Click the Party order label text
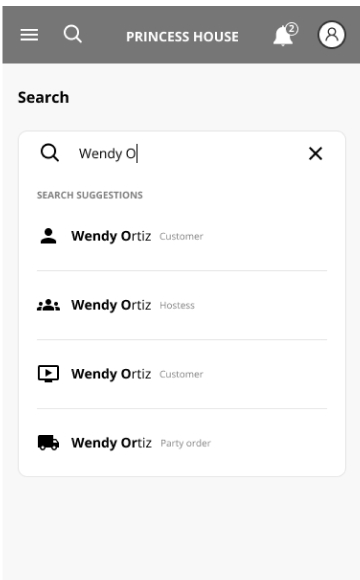The width and height of the screenshot is (360, 580). point(185,443)
